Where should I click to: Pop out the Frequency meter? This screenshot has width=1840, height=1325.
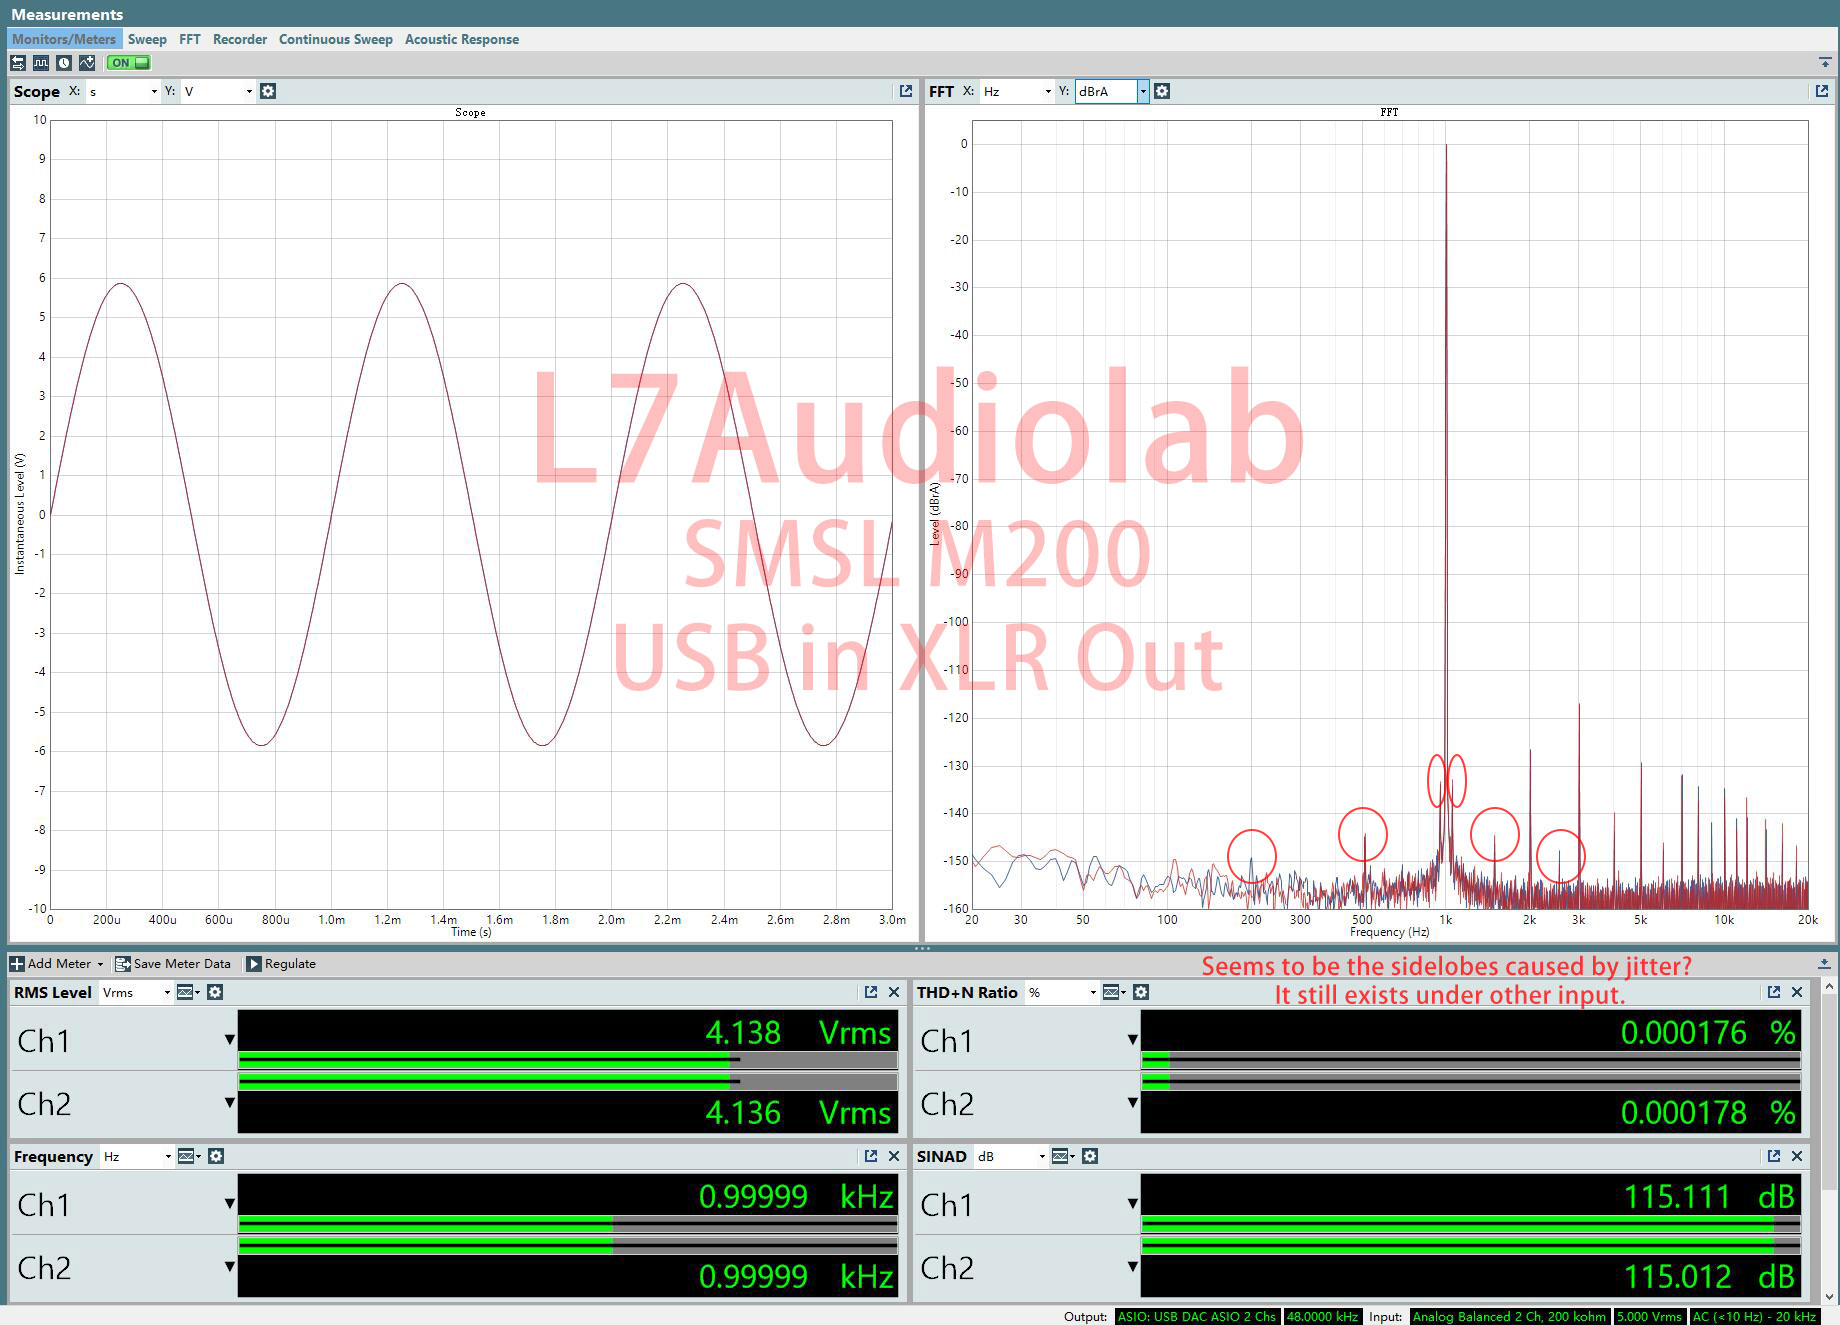(871, 1156)
